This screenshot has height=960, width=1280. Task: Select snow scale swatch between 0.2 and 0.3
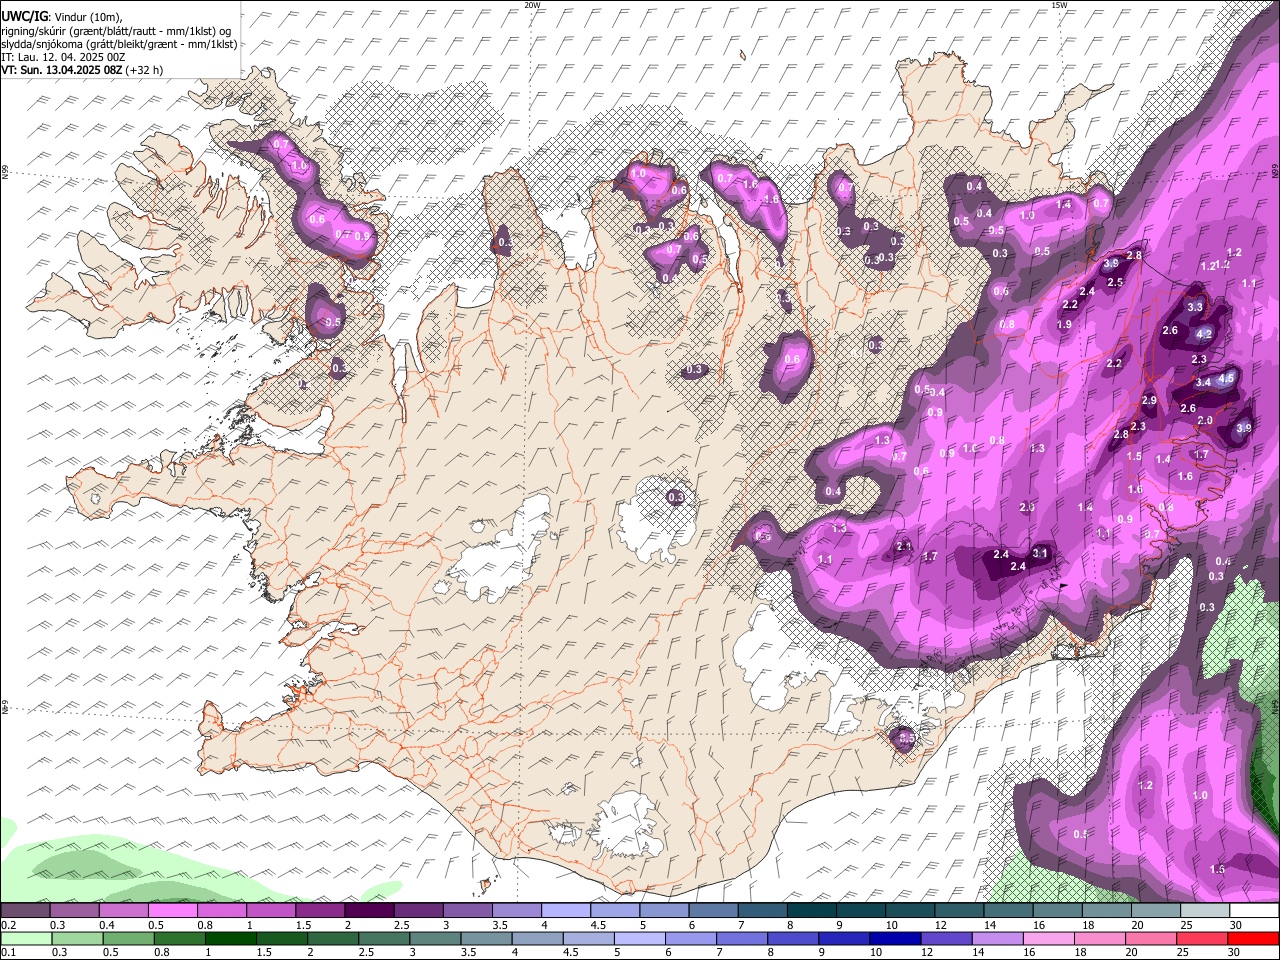pyautogui.click(x=25, y=911)
